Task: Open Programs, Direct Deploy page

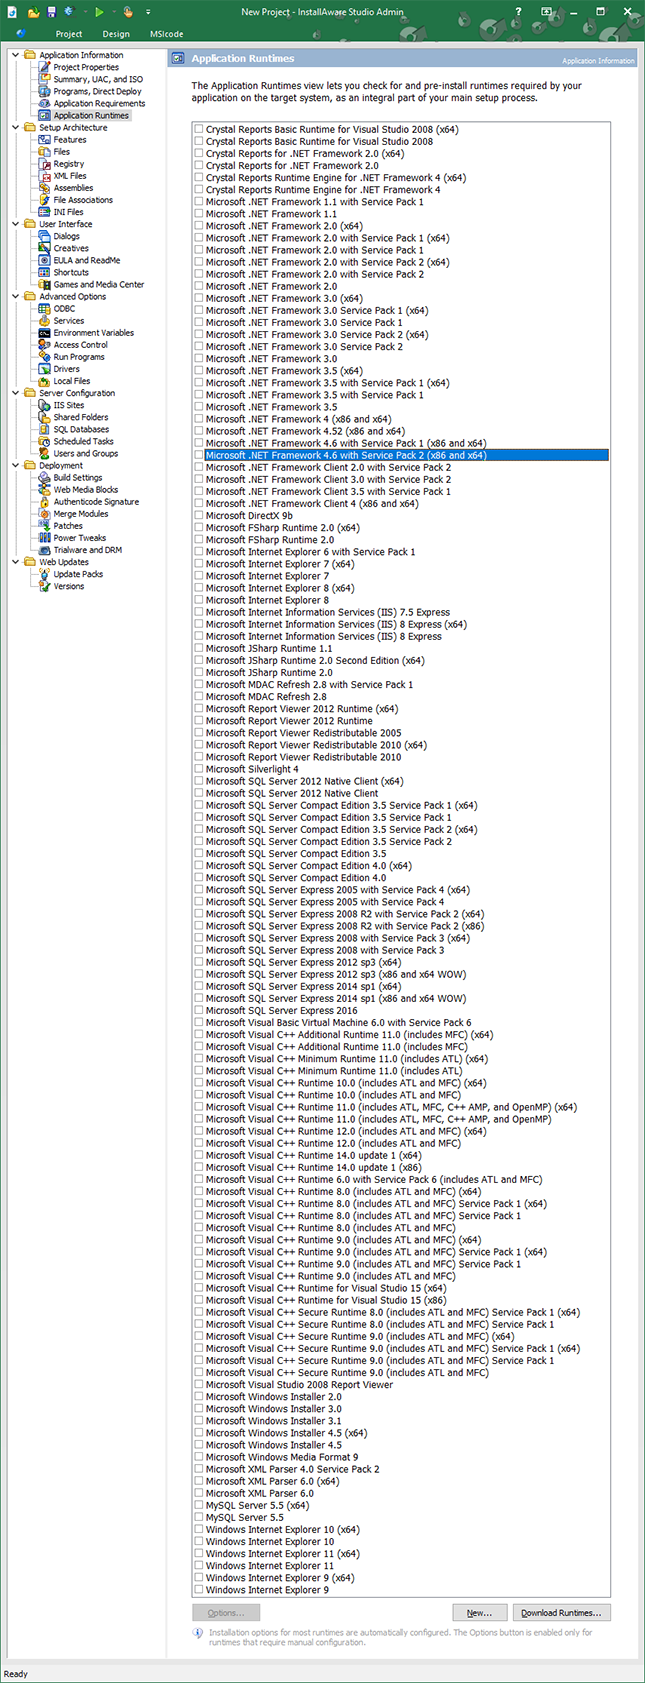Action: pos(97,91)
